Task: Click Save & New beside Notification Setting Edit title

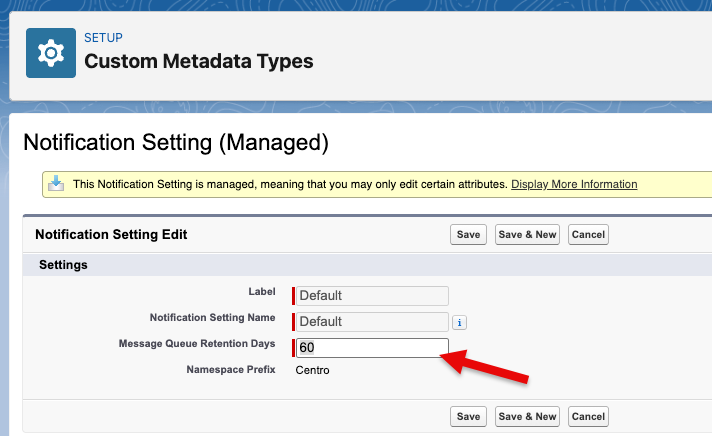Action: click(x=527, y=235)
